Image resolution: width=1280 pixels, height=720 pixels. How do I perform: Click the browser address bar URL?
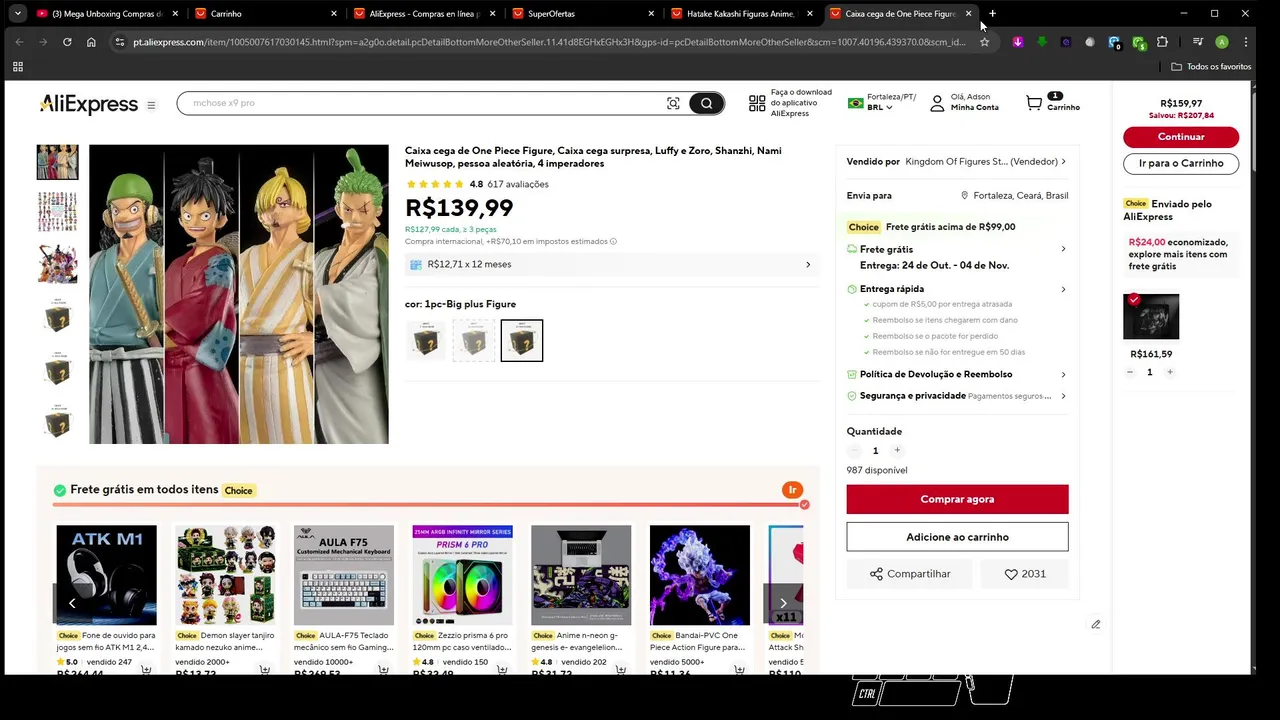click(x=549, y=42)
